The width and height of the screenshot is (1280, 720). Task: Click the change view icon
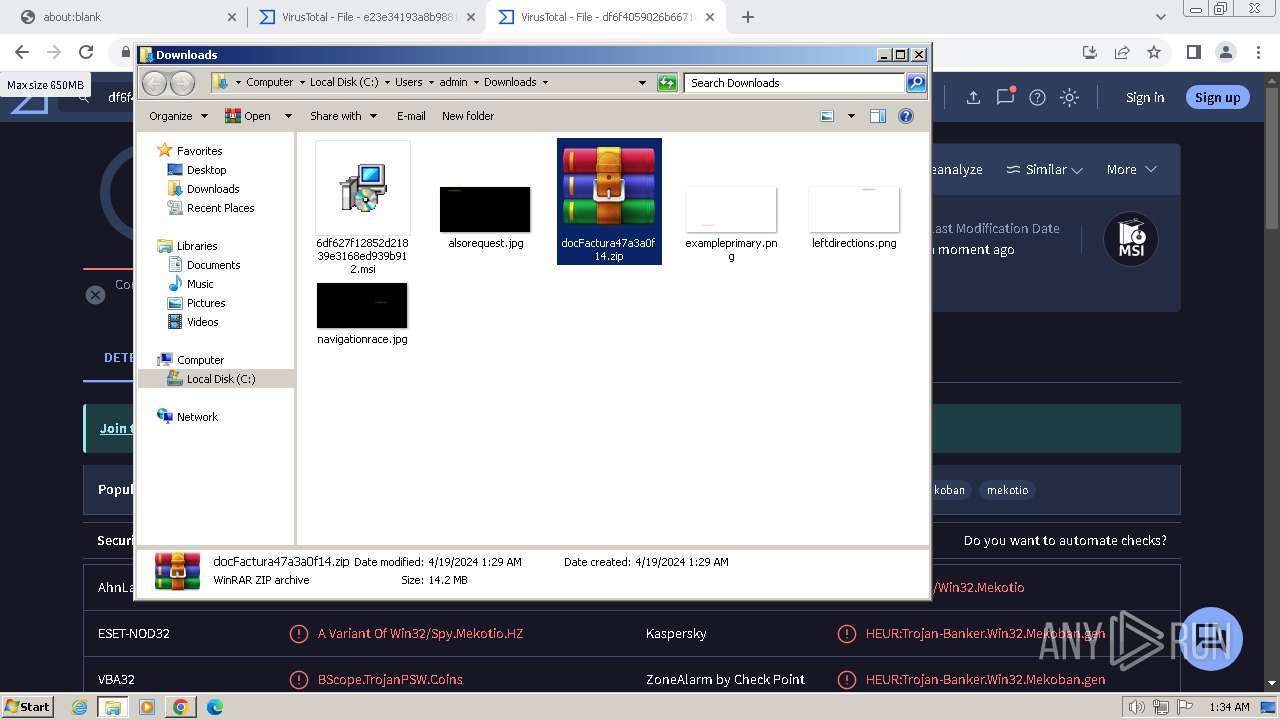coord(827,116)
